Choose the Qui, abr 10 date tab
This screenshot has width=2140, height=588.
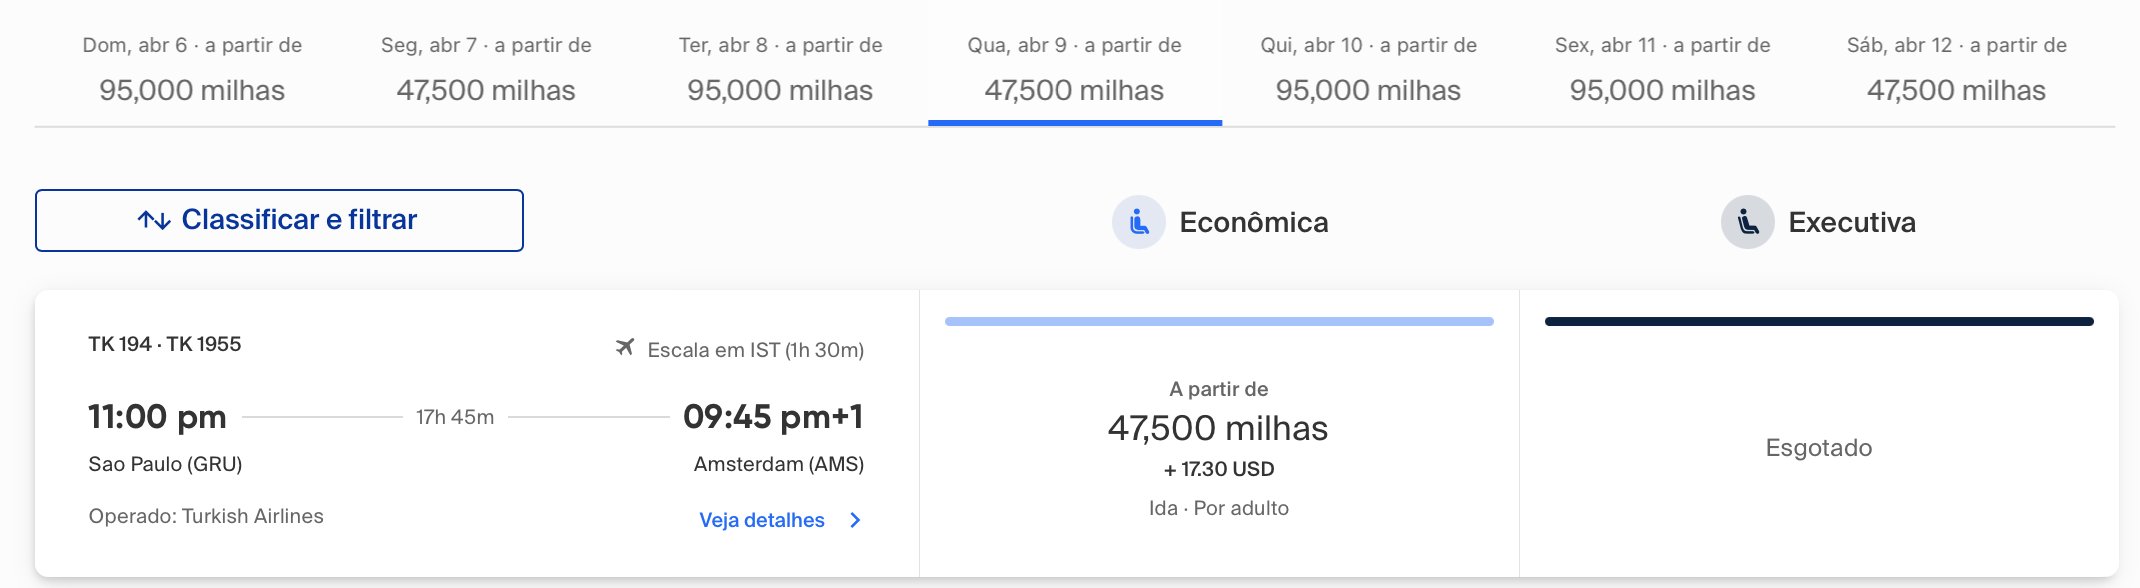[x=1369, y=70]
